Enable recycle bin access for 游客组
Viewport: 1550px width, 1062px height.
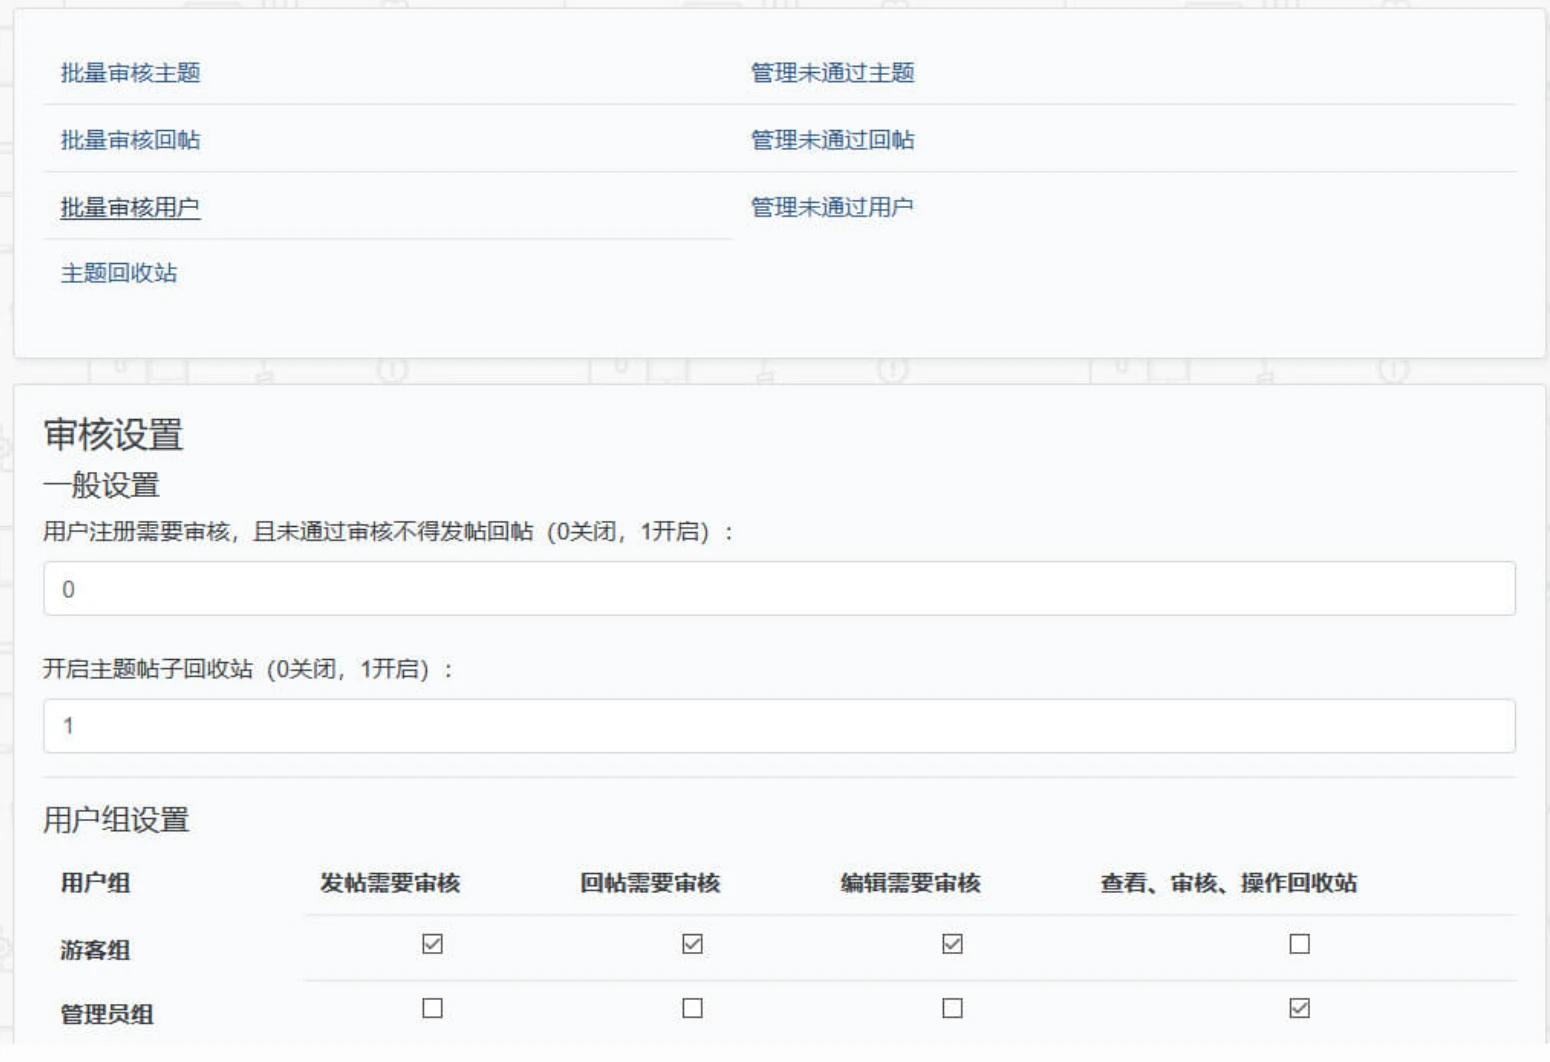(1298, 942)
